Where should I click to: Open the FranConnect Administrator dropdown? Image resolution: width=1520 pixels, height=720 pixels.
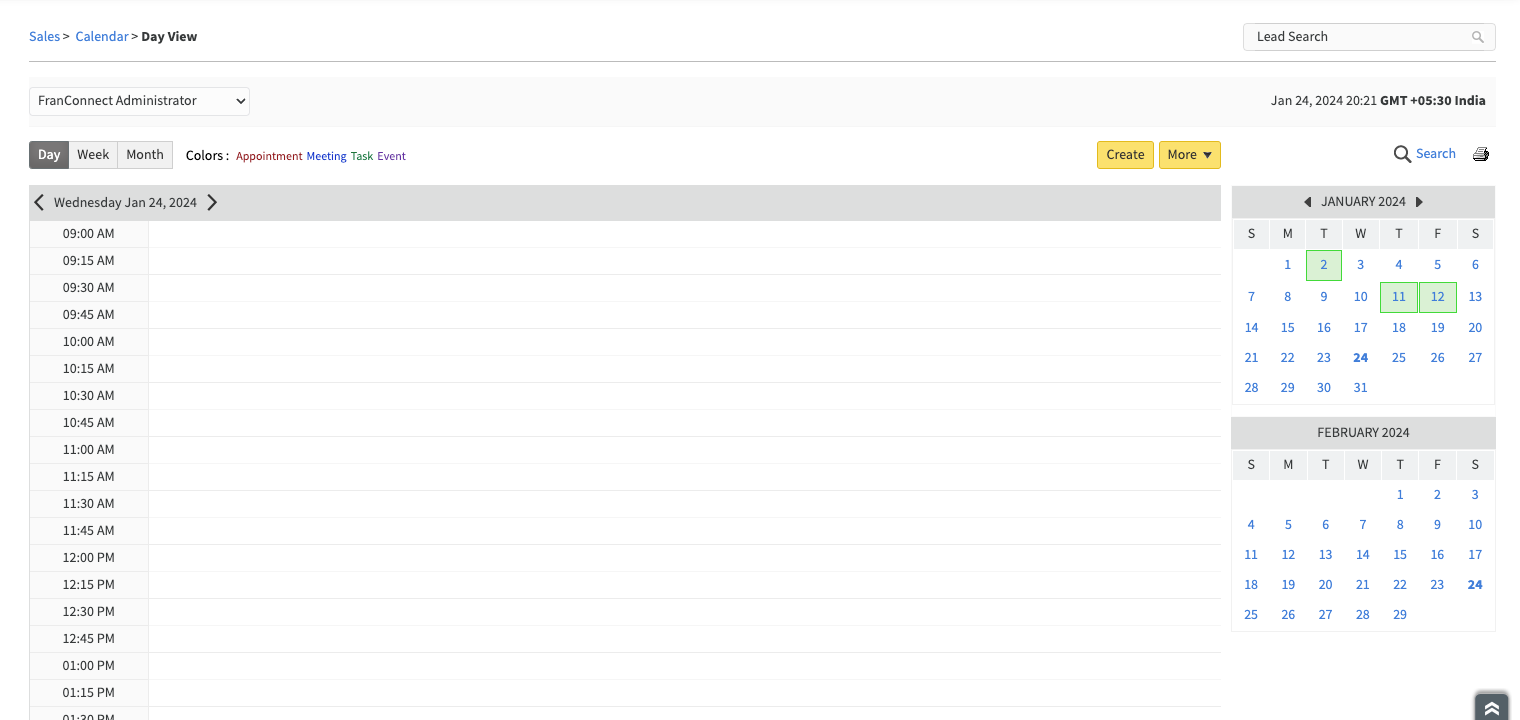pyautogui.click(x=139, y=101)
